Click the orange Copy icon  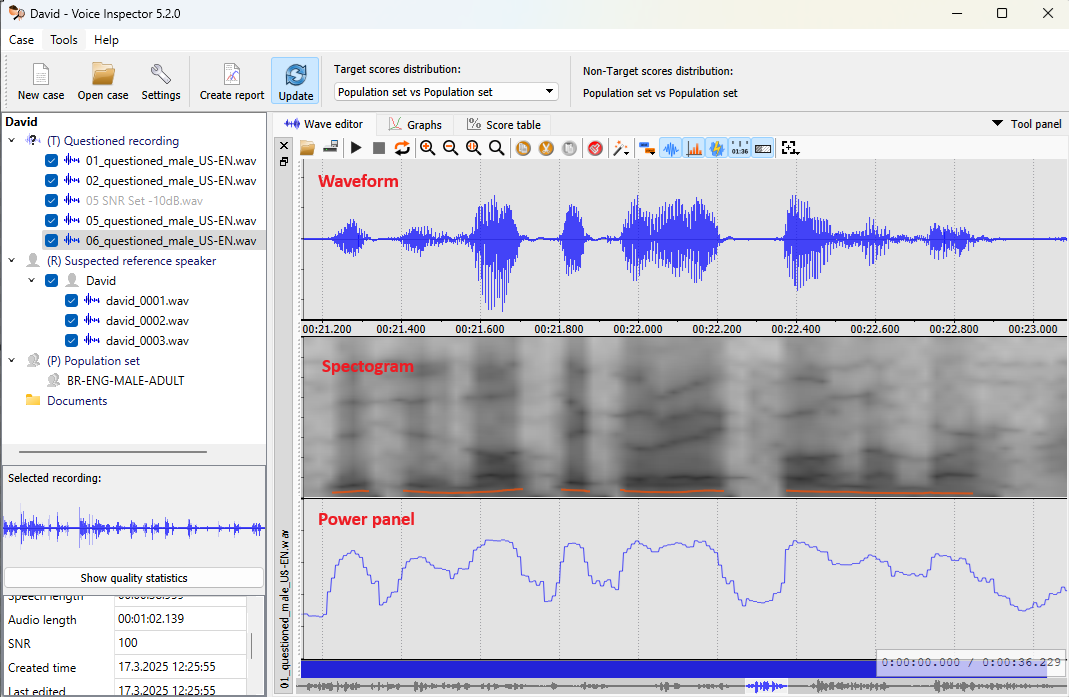(x=523, y=148)
